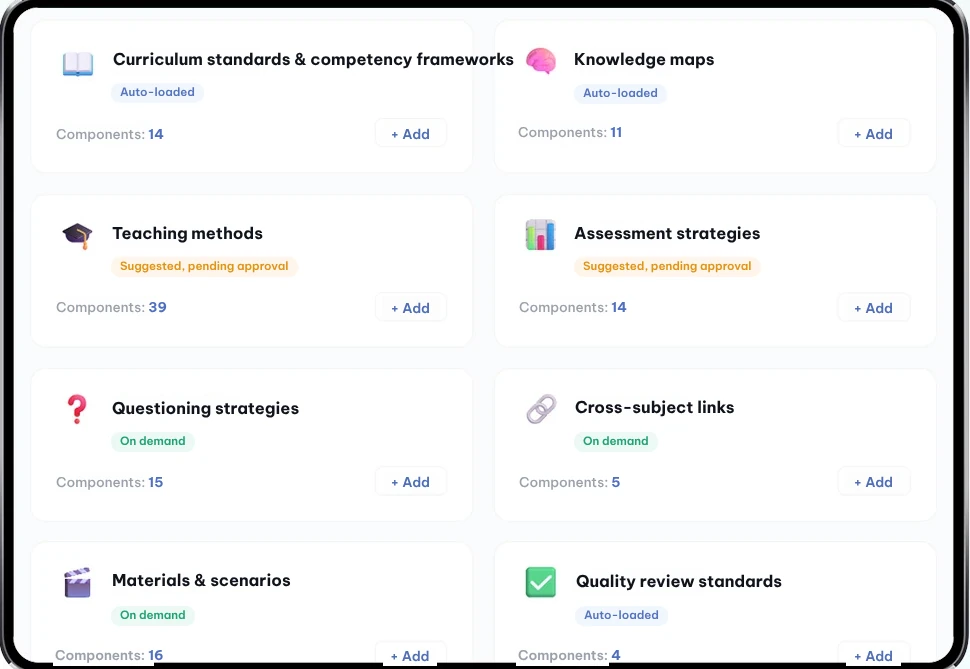The width and height of the screenshot is (970, 669).
Task: Click the green checkmark icon for Quality review
Action: pos(541,582)
